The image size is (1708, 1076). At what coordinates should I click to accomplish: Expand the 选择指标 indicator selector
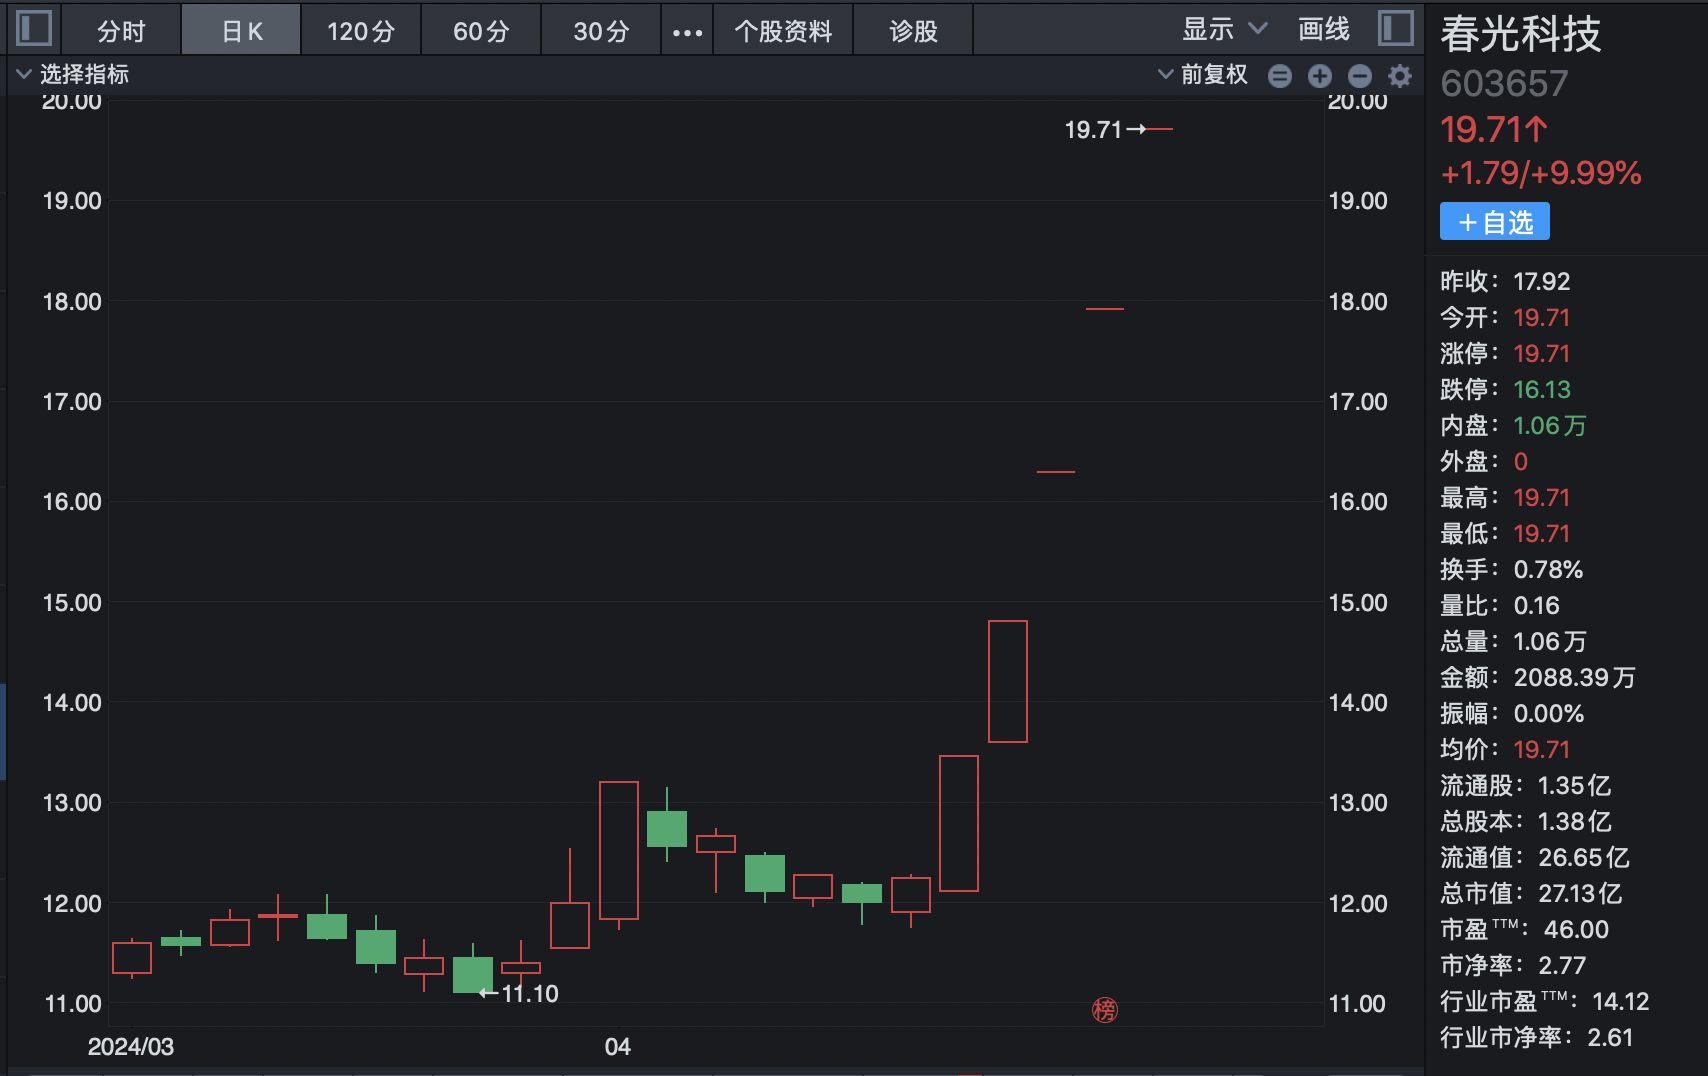73,74
